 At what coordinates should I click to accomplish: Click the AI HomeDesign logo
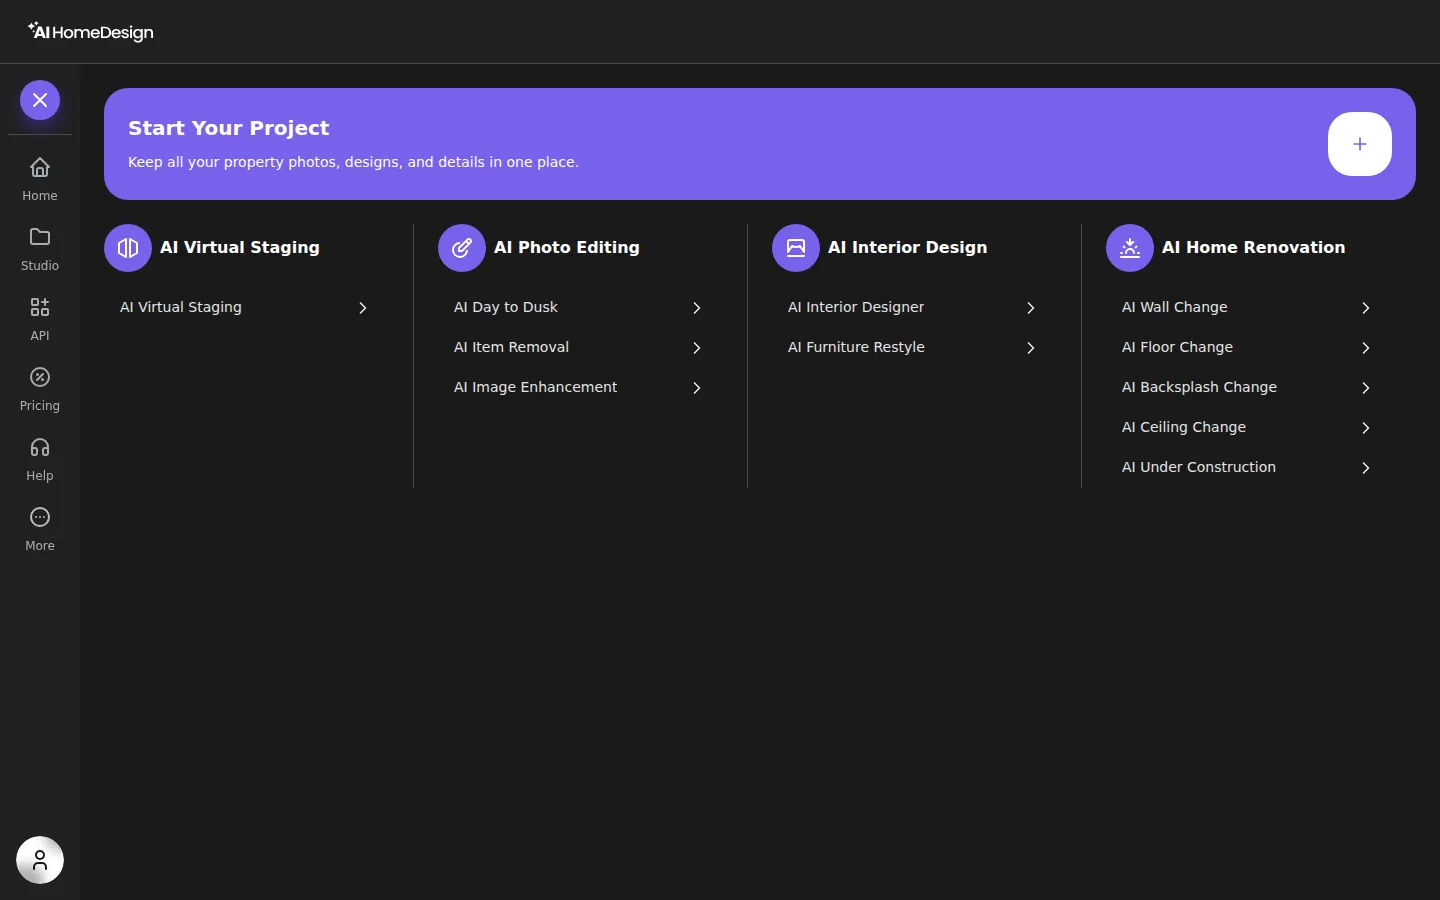(91, 32)
